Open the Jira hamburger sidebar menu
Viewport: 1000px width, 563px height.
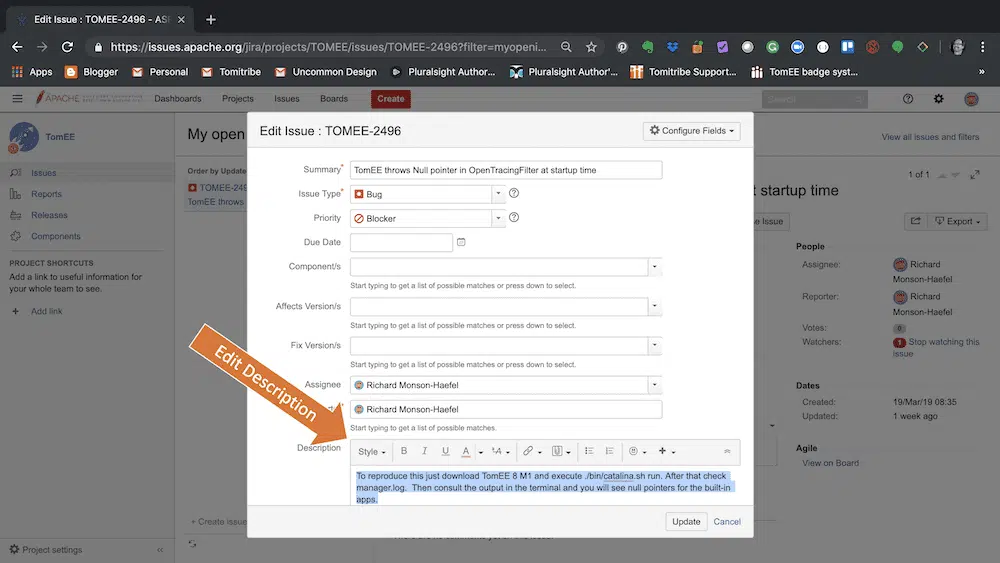click(17, 98)
